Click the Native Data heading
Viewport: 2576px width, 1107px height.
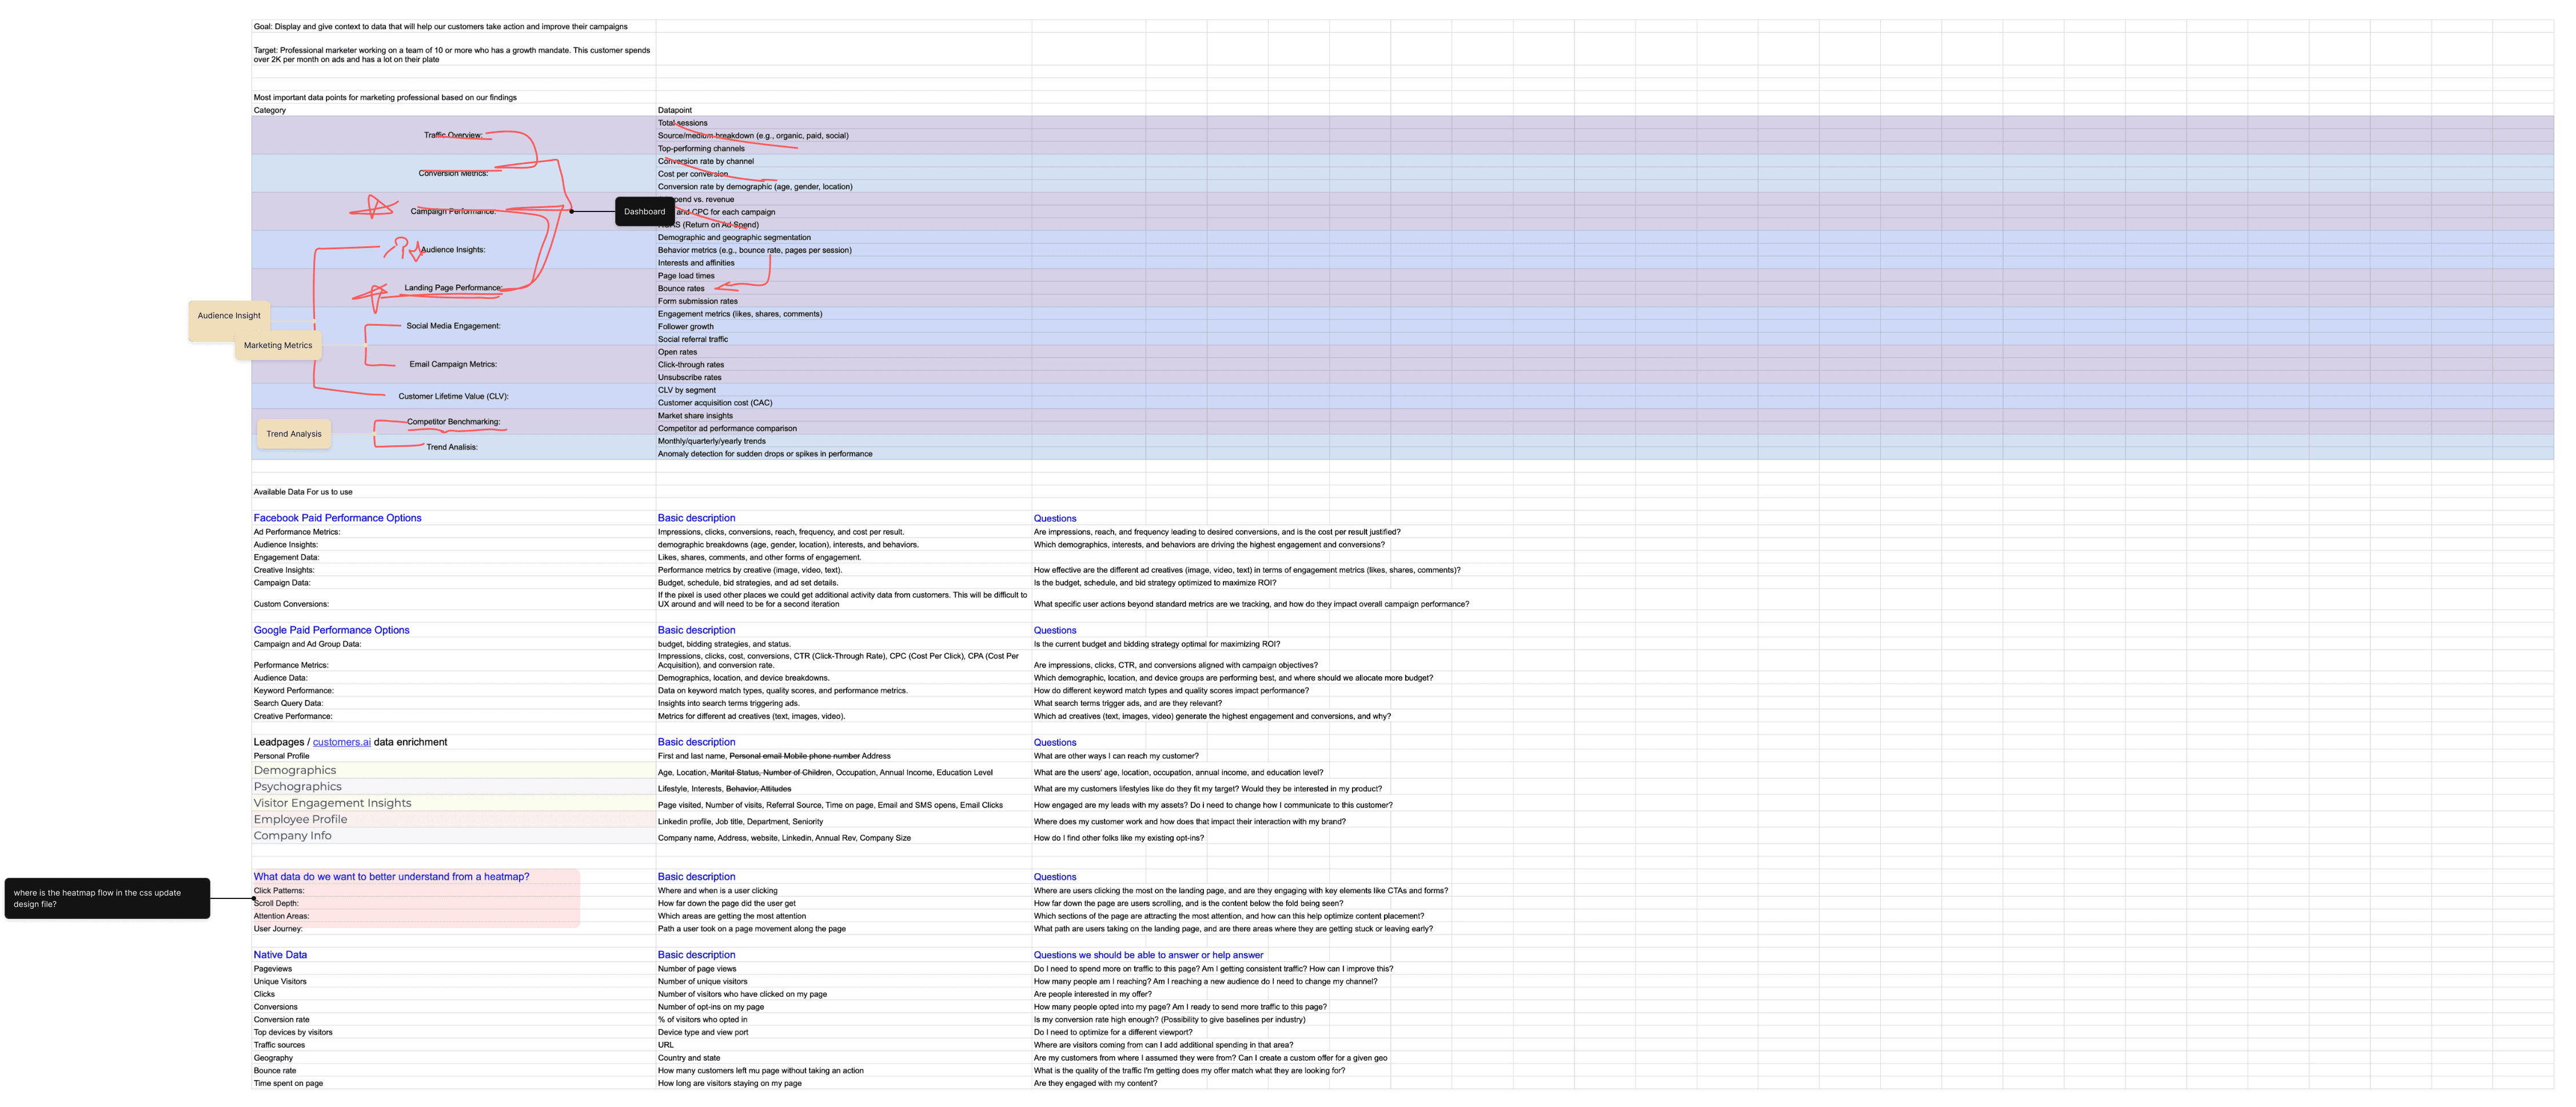pos(280,955)
